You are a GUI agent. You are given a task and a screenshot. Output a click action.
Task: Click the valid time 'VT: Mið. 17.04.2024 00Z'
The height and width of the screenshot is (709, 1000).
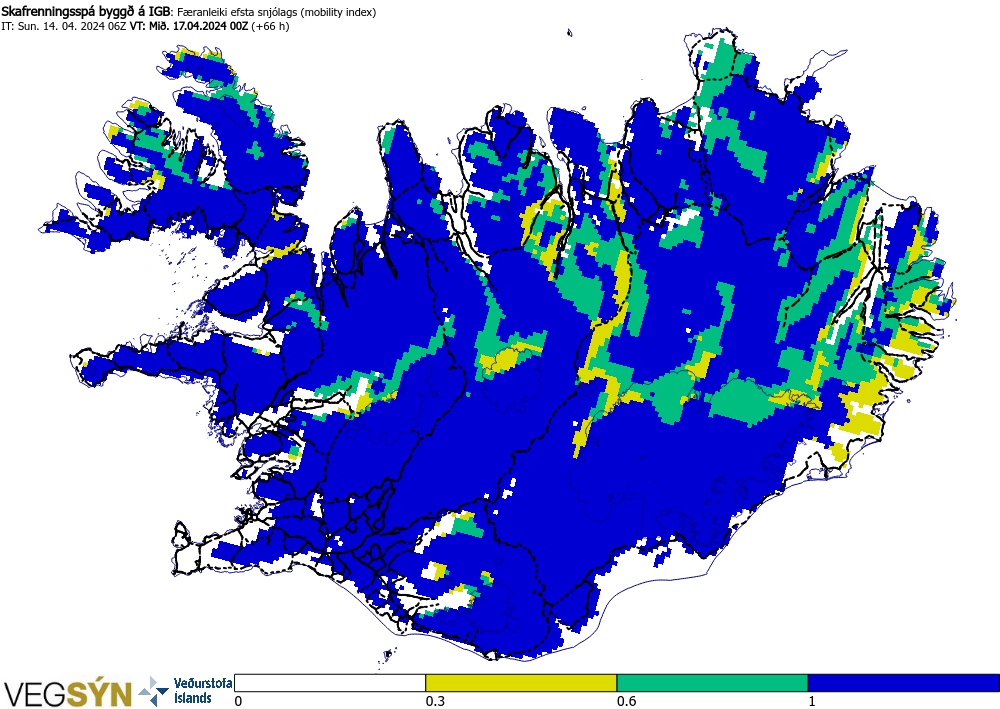[x=189, y=26]
